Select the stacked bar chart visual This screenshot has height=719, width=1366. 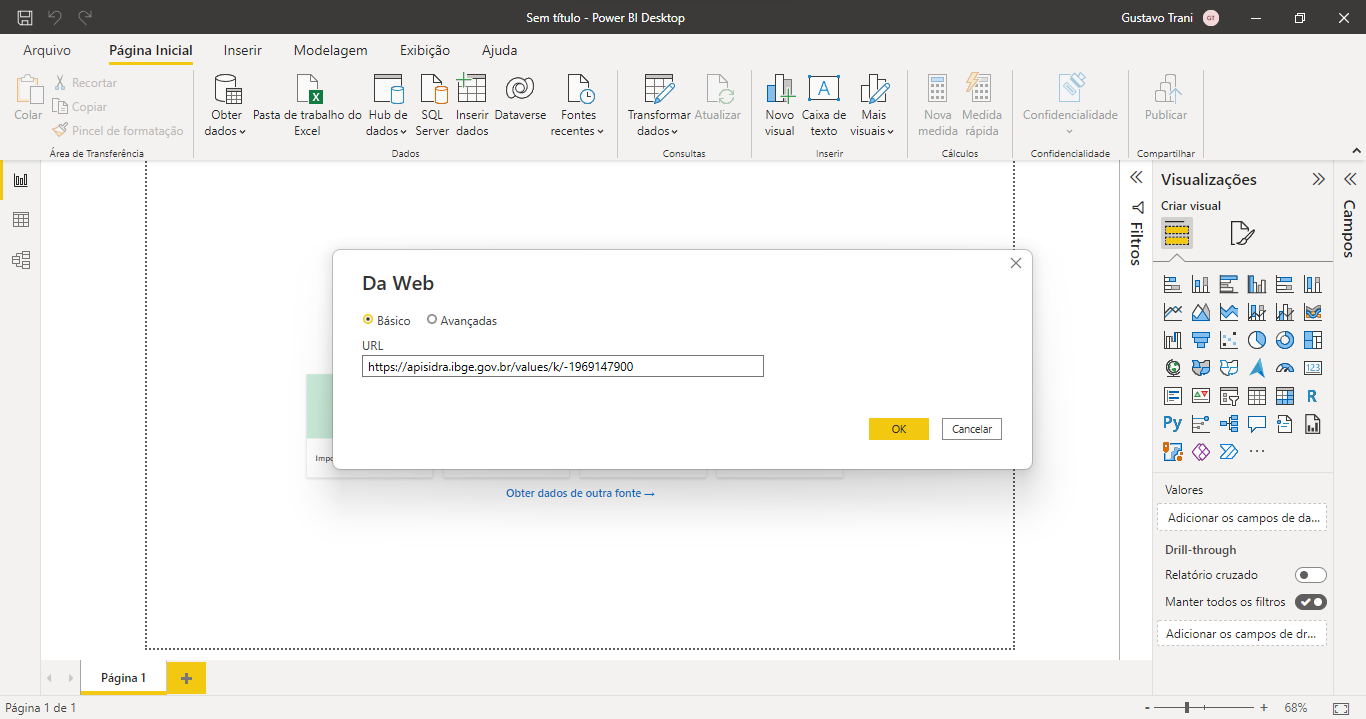(1173, 284)
